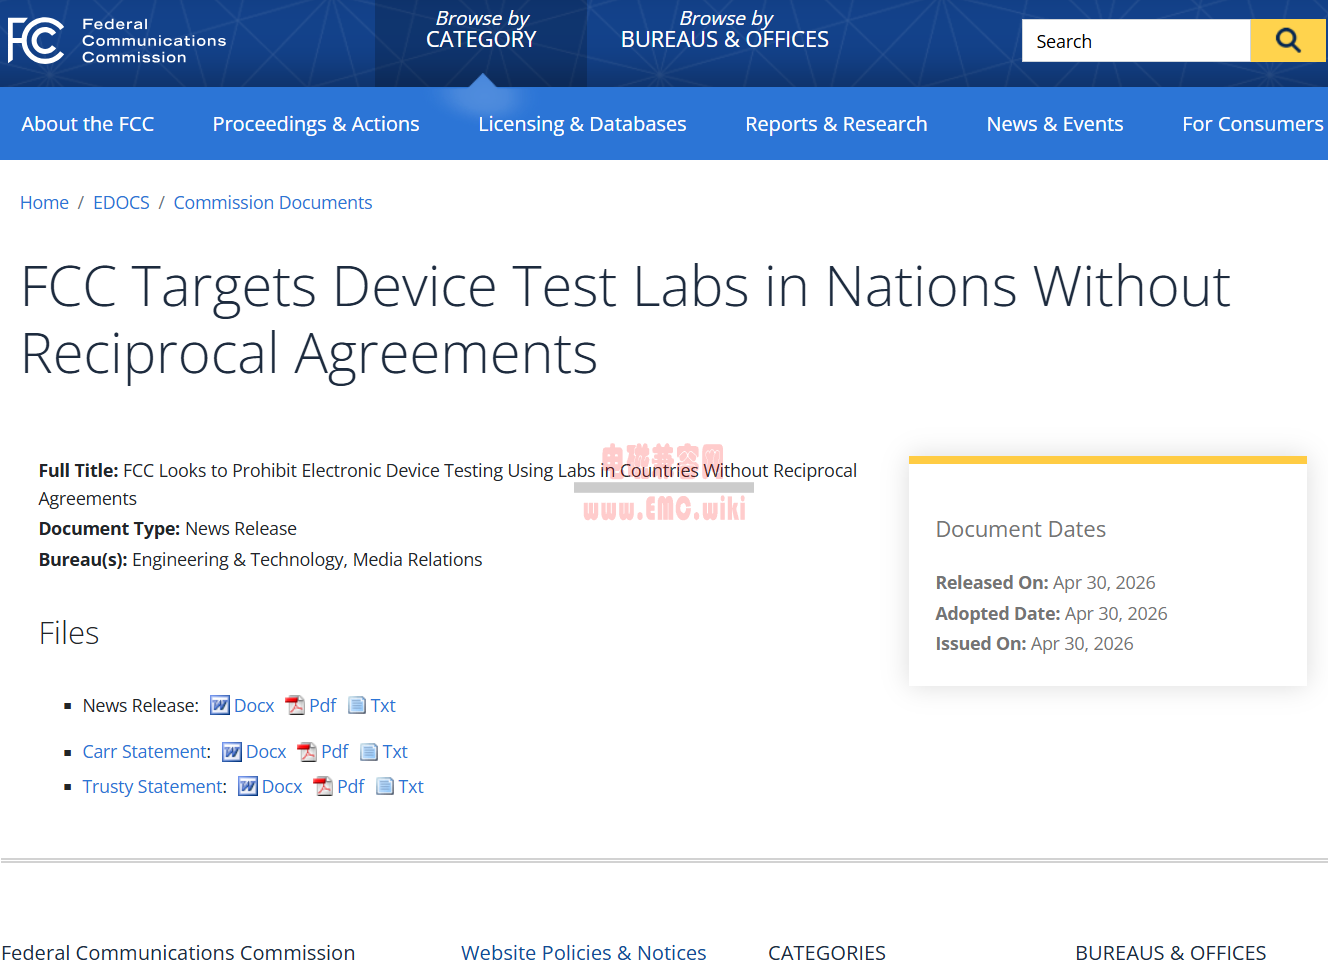Go to the Home breadcrumb link

tap(44, 203)
